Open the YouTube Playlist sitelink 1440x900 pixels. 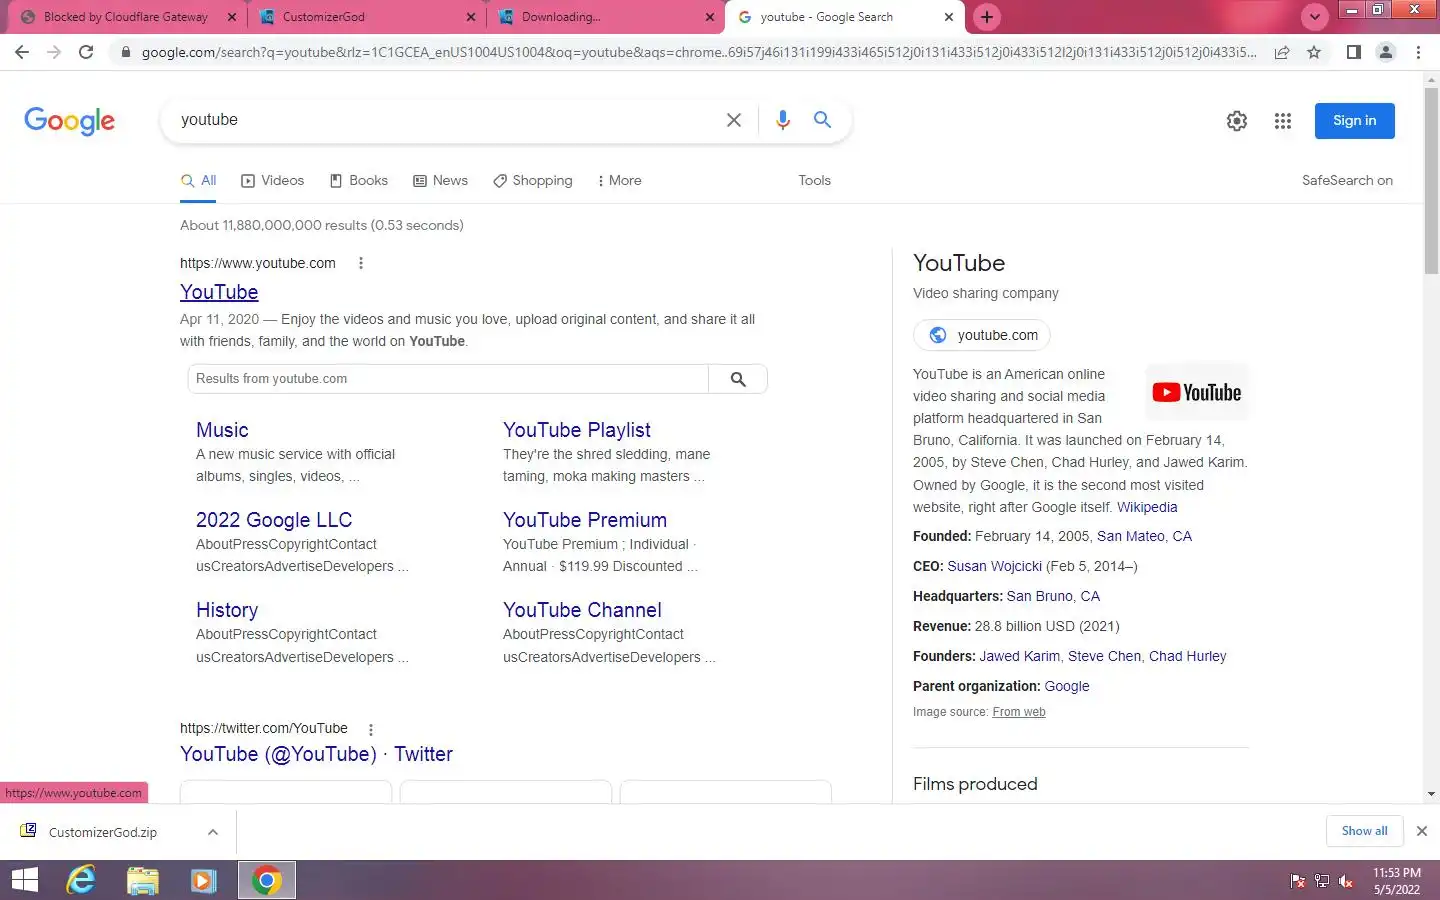pos(577,430)
